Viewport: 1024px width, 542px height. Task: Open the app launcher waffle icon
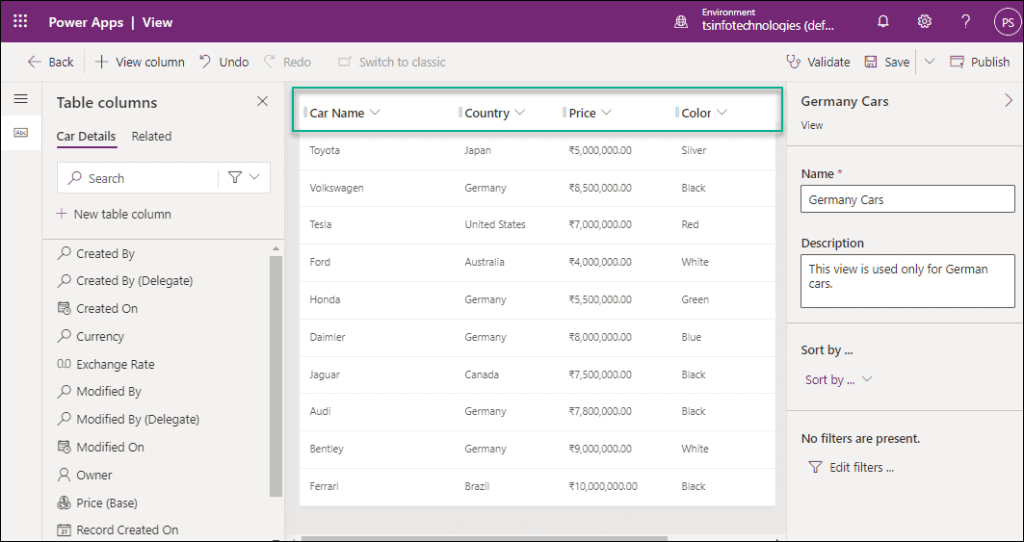[x=20, y=22]
